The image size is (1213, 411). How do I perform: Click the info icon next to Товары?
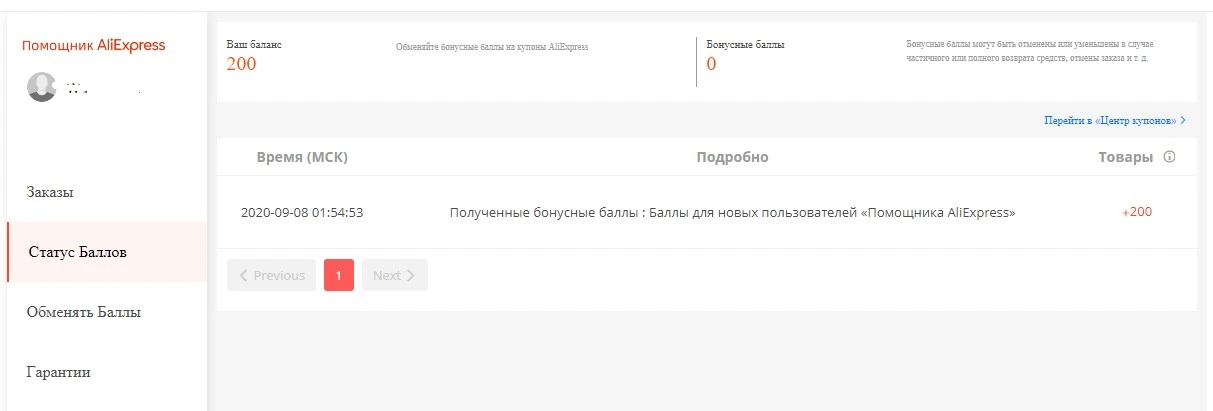(x=1169, y=157)
